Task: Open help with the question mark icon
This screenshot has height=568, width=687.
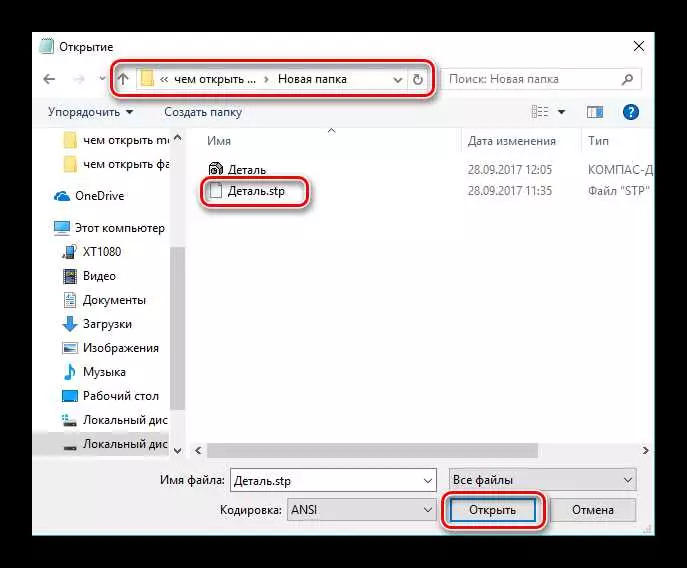Action: click(x=630, y=112)
